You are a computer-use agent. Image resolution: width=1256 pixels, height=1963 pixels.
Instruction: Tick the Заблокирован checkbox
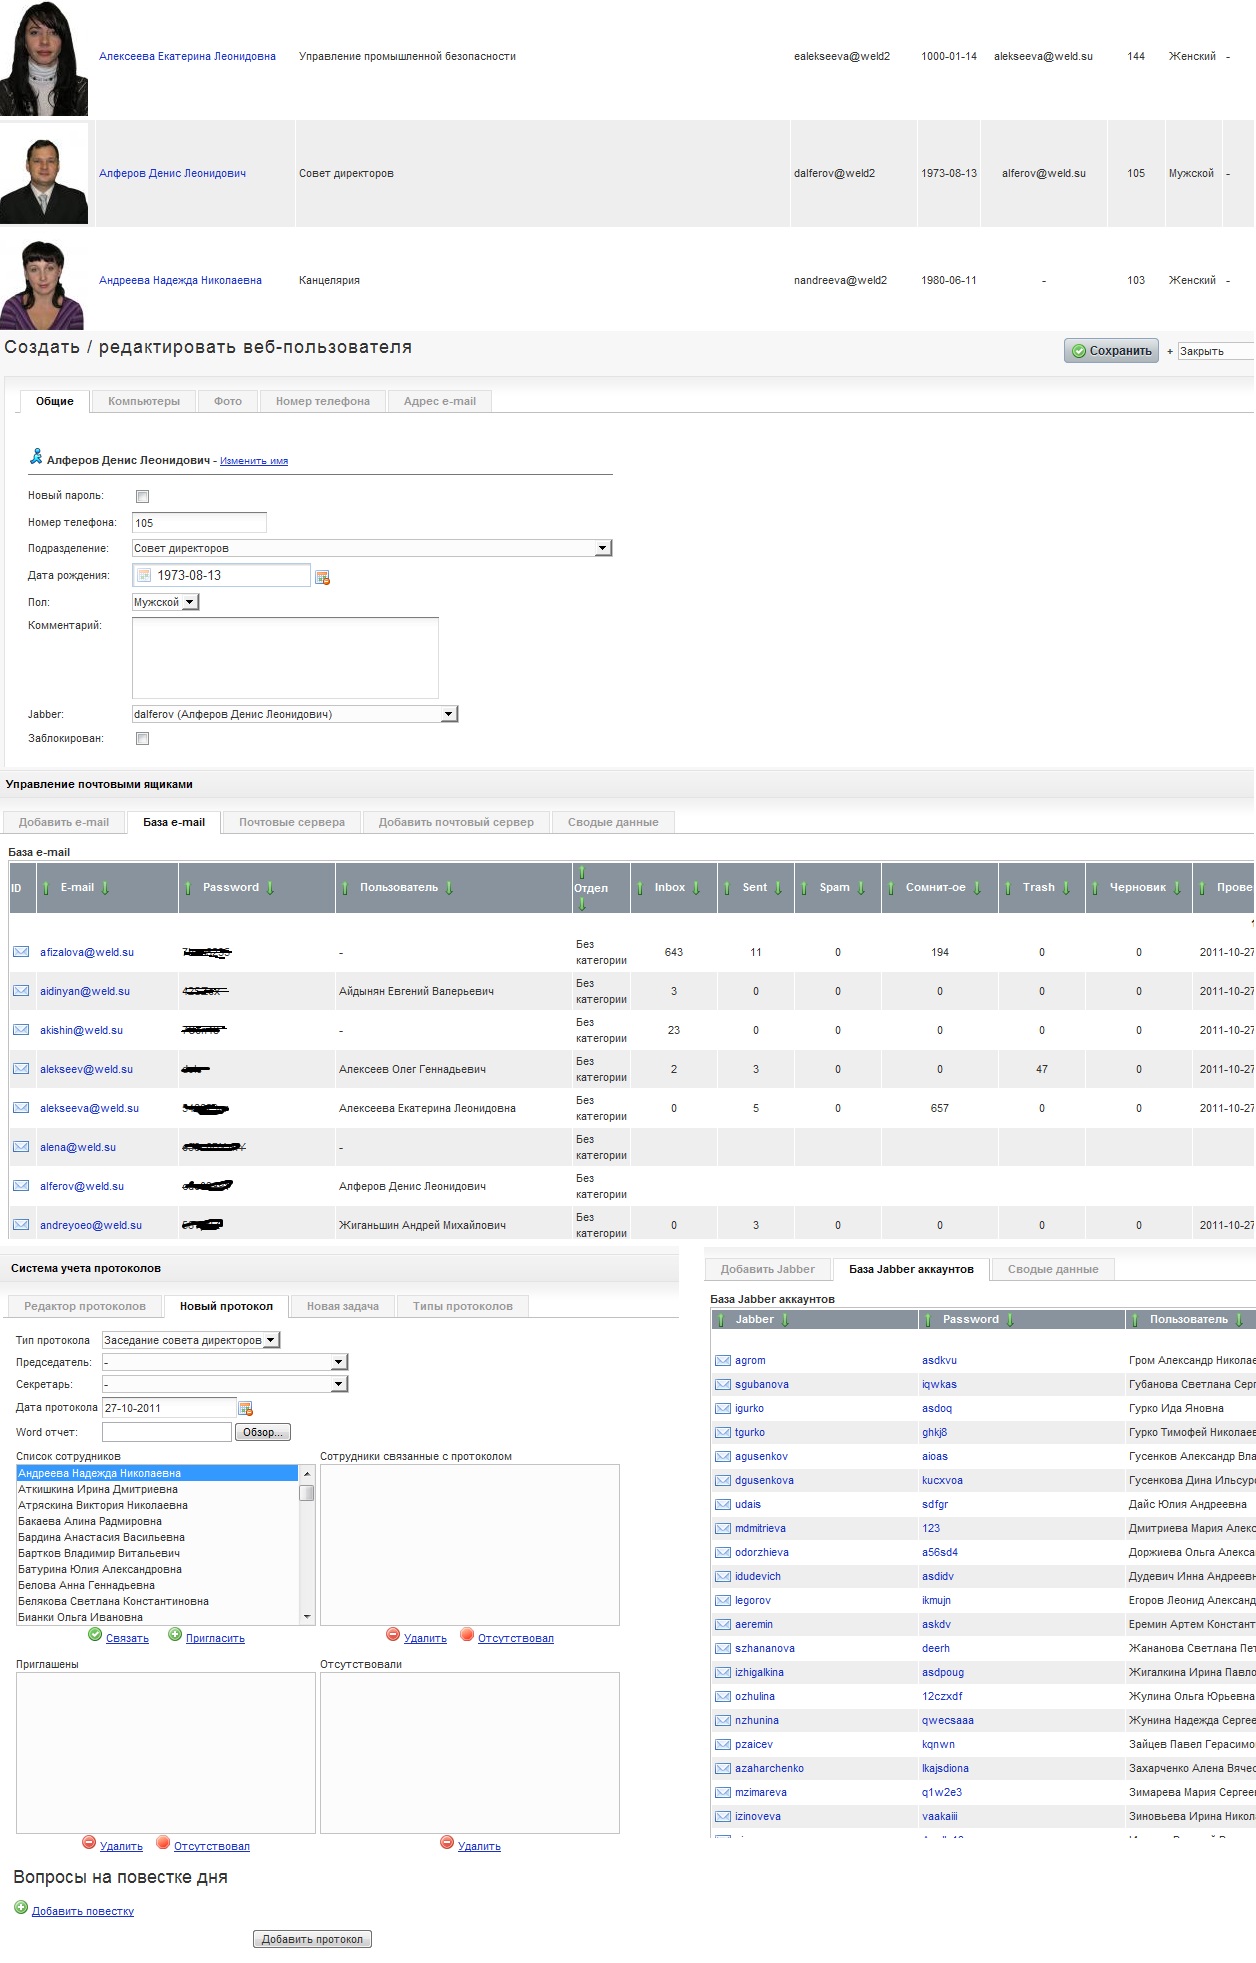(x=142, y=739)
